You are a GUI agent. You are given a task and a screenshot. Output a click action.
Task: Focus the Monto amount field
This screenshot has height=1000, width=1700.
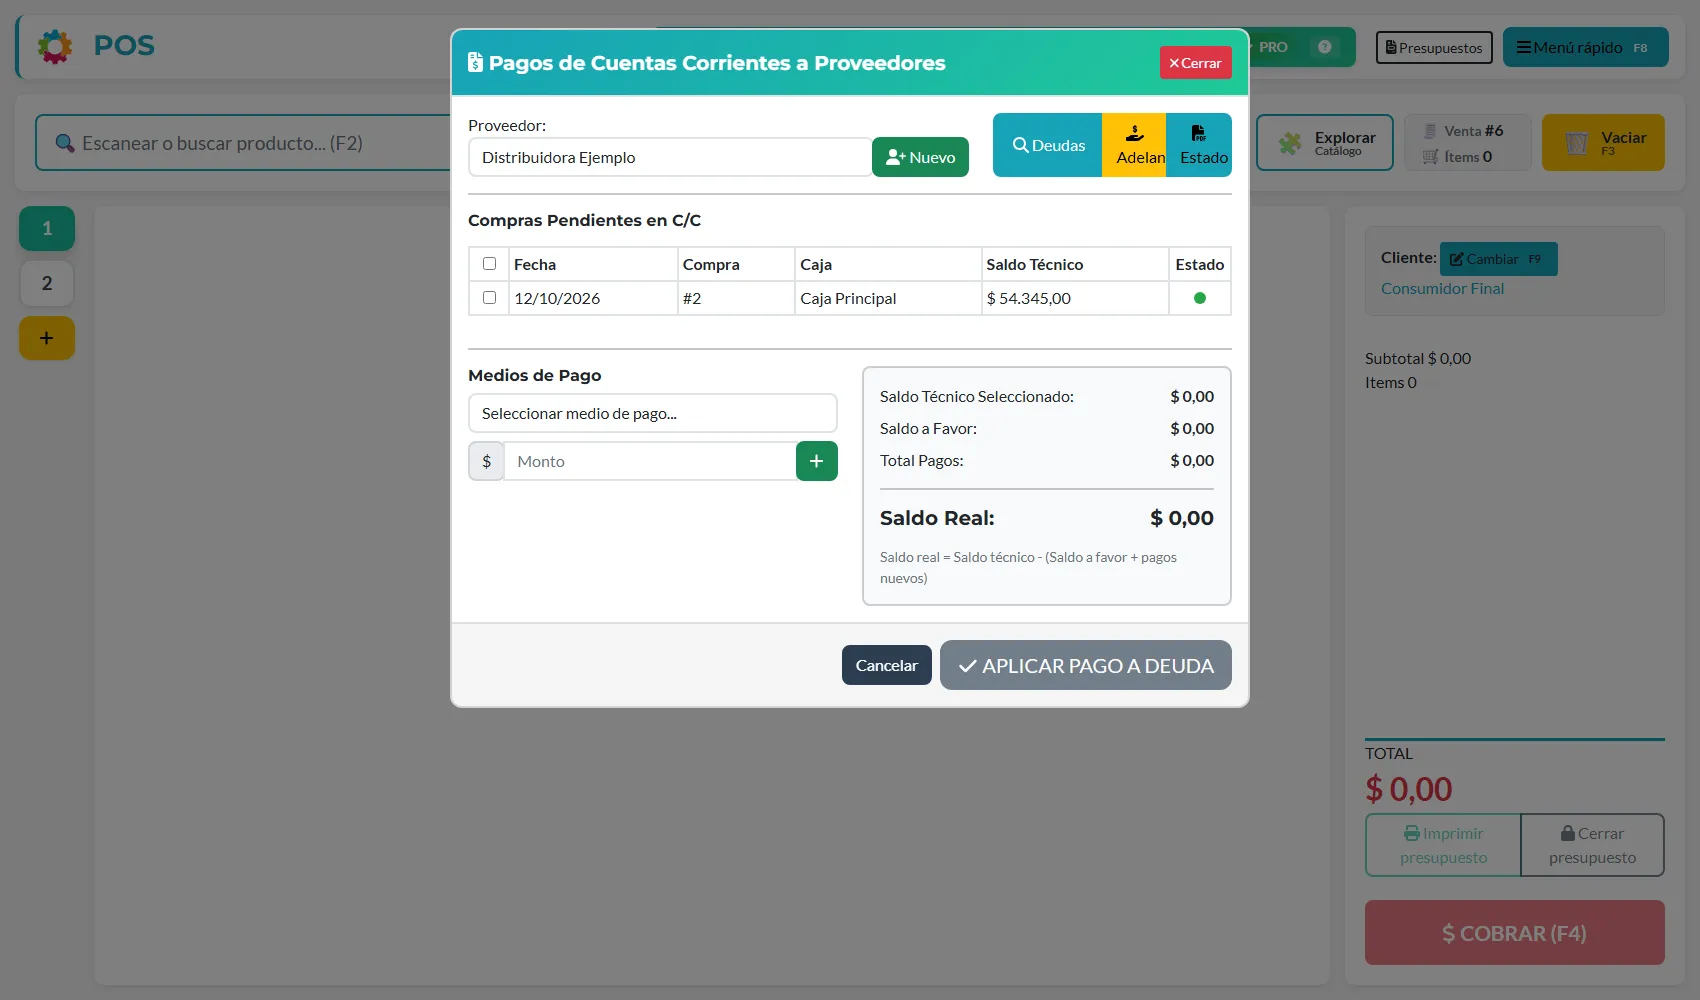click(x=650, y=461)
